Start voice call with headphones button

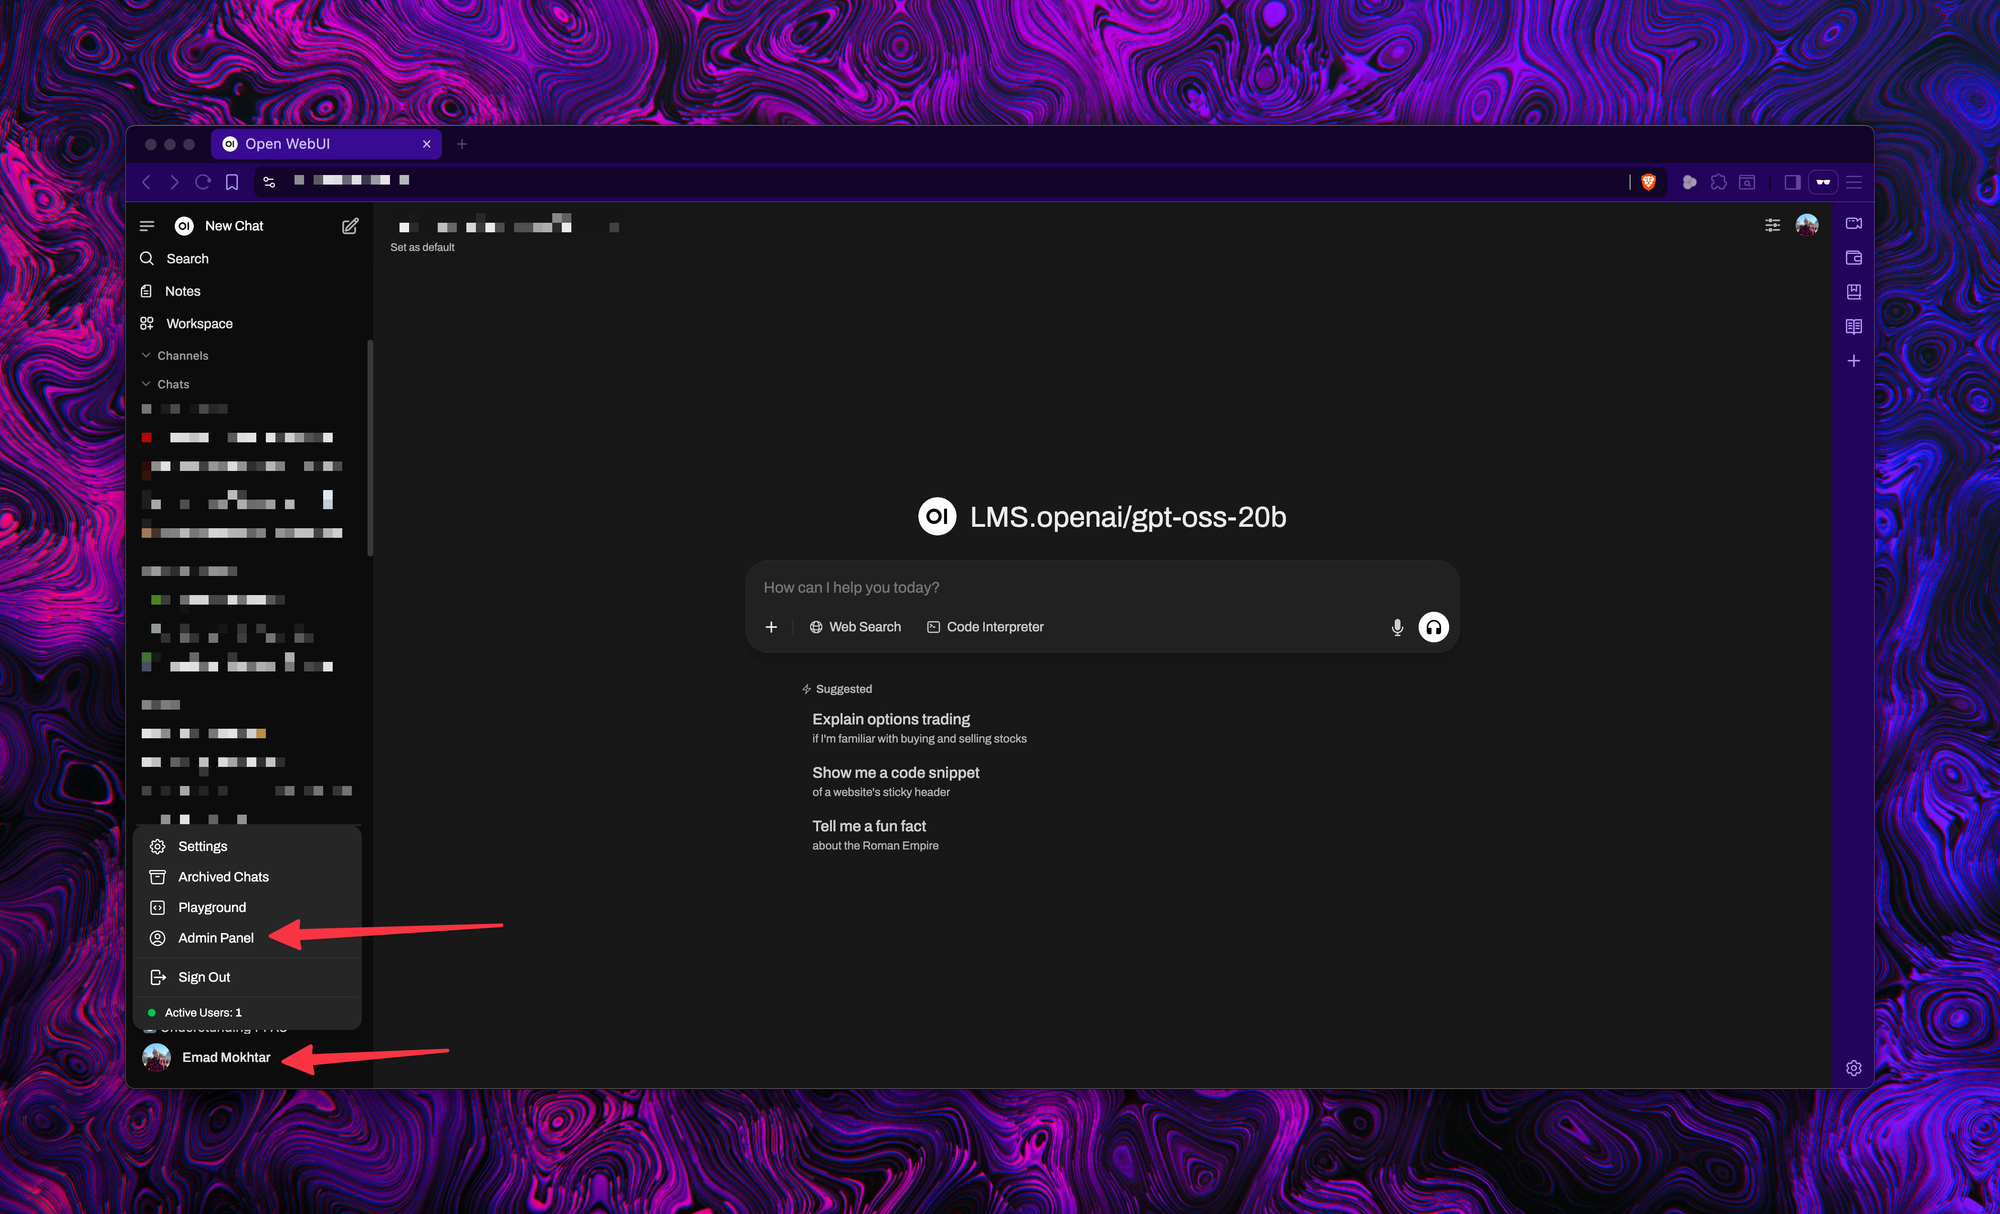1433,627
